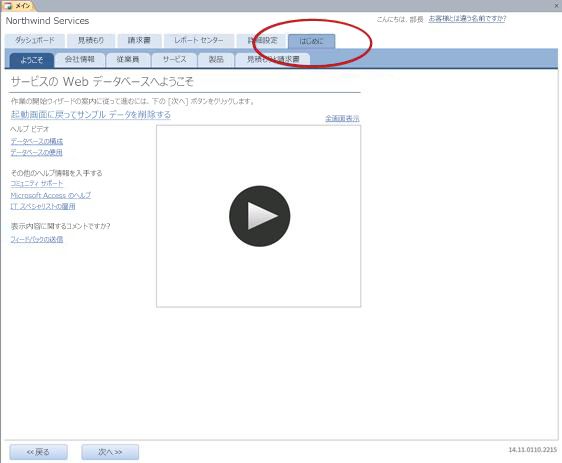Click 表示内容に関するコメントですか? label
Screen dimensions: 562x463
(61, 226)
